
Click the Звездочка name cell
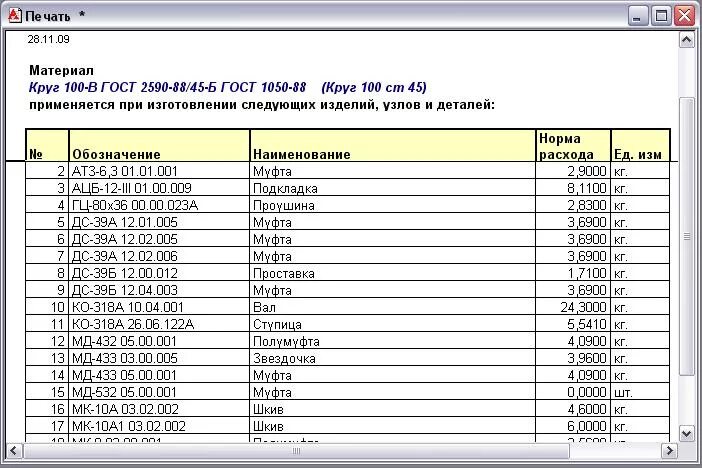393,358
